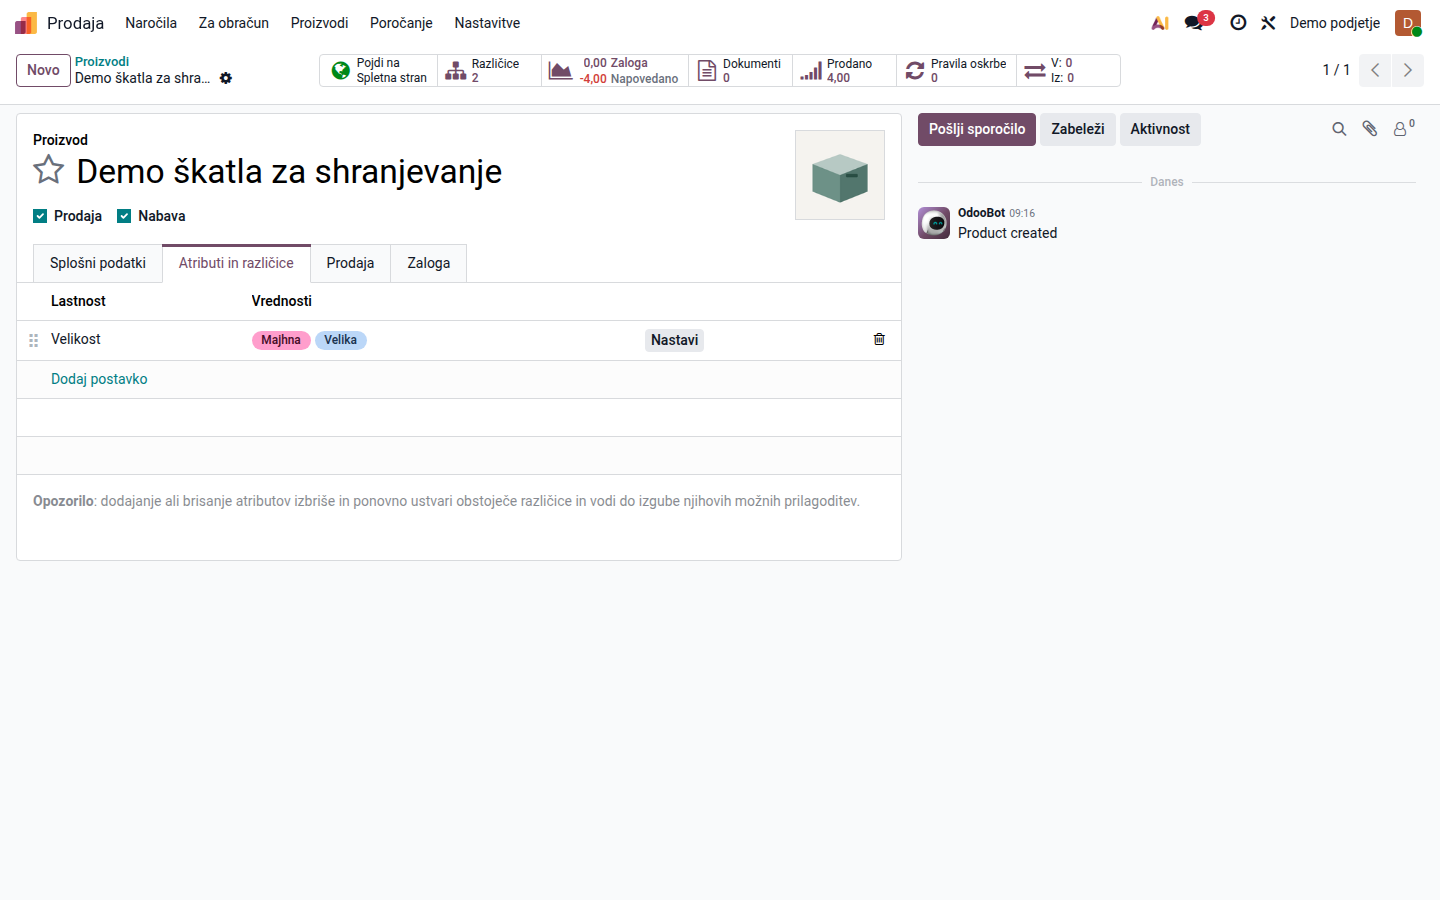Uncheck the Nabava checkbox
The height and width of the screenshot is (900, 1440).
tap(124, 216)
